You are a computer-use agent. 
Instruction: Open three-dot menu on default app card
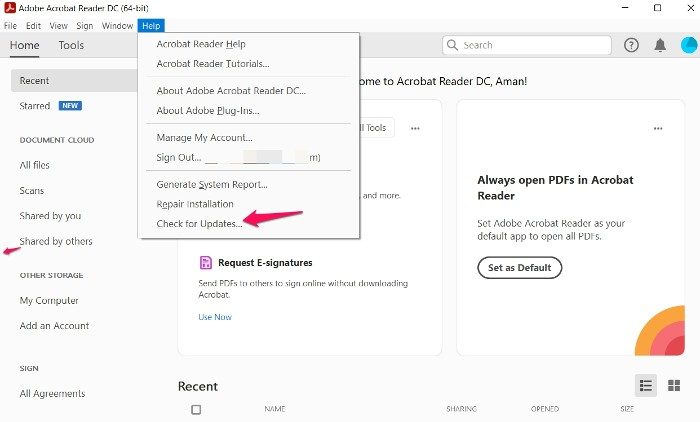pyautogui.click(x=658, y=129)
